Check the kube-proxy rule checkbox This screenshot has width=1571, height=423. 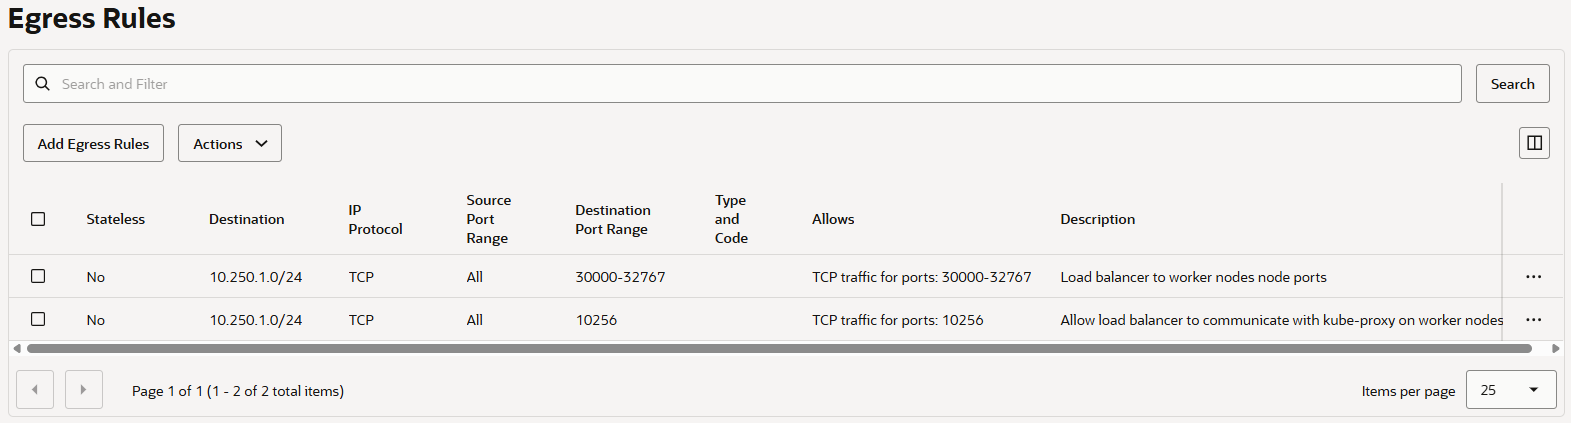click(x=38, y=319)
